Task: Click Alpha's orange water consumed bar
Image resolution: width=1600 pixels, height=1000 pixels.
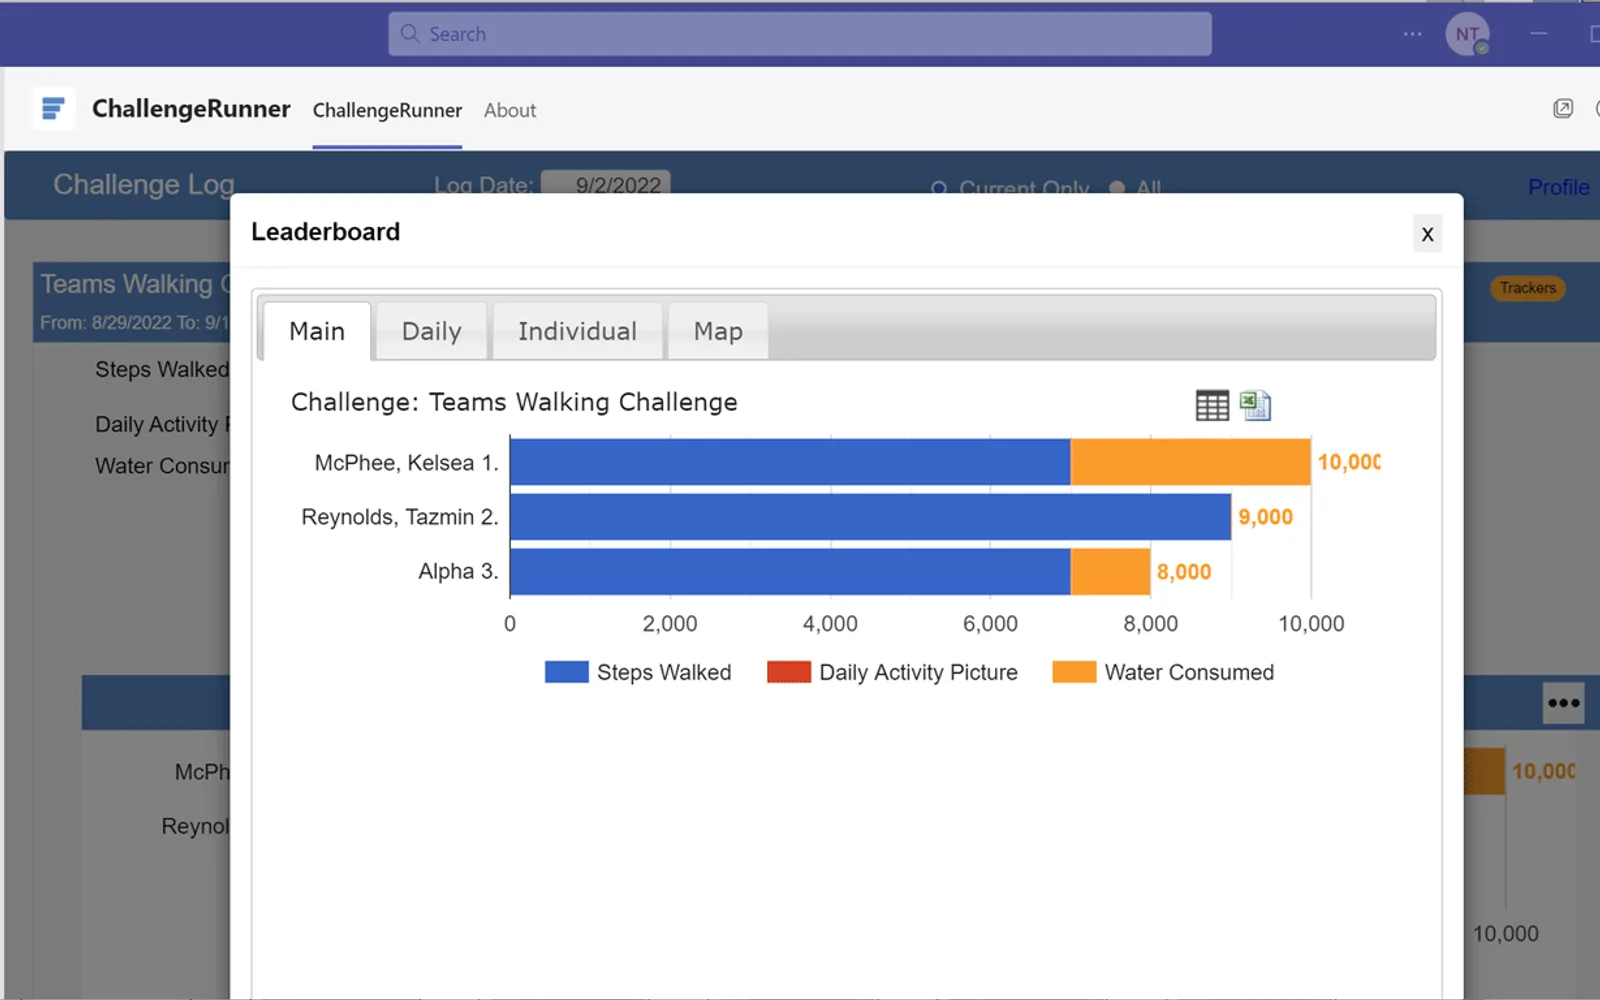Action: tap(1111, 571)
